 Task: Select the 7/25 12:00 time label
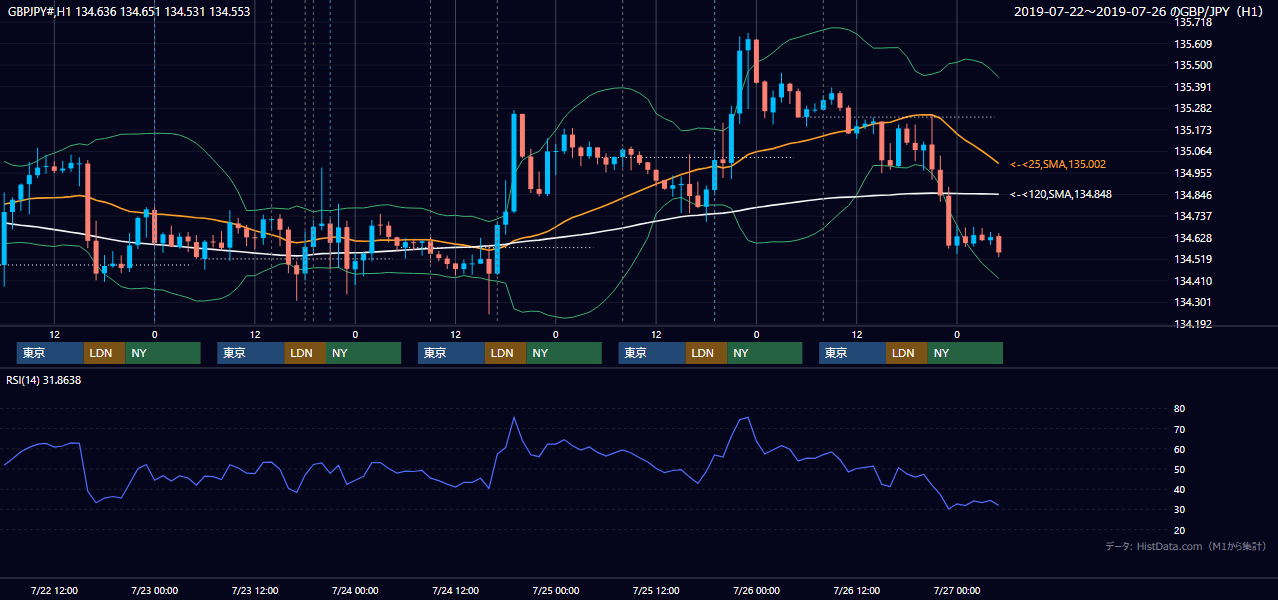click(656, 590)
